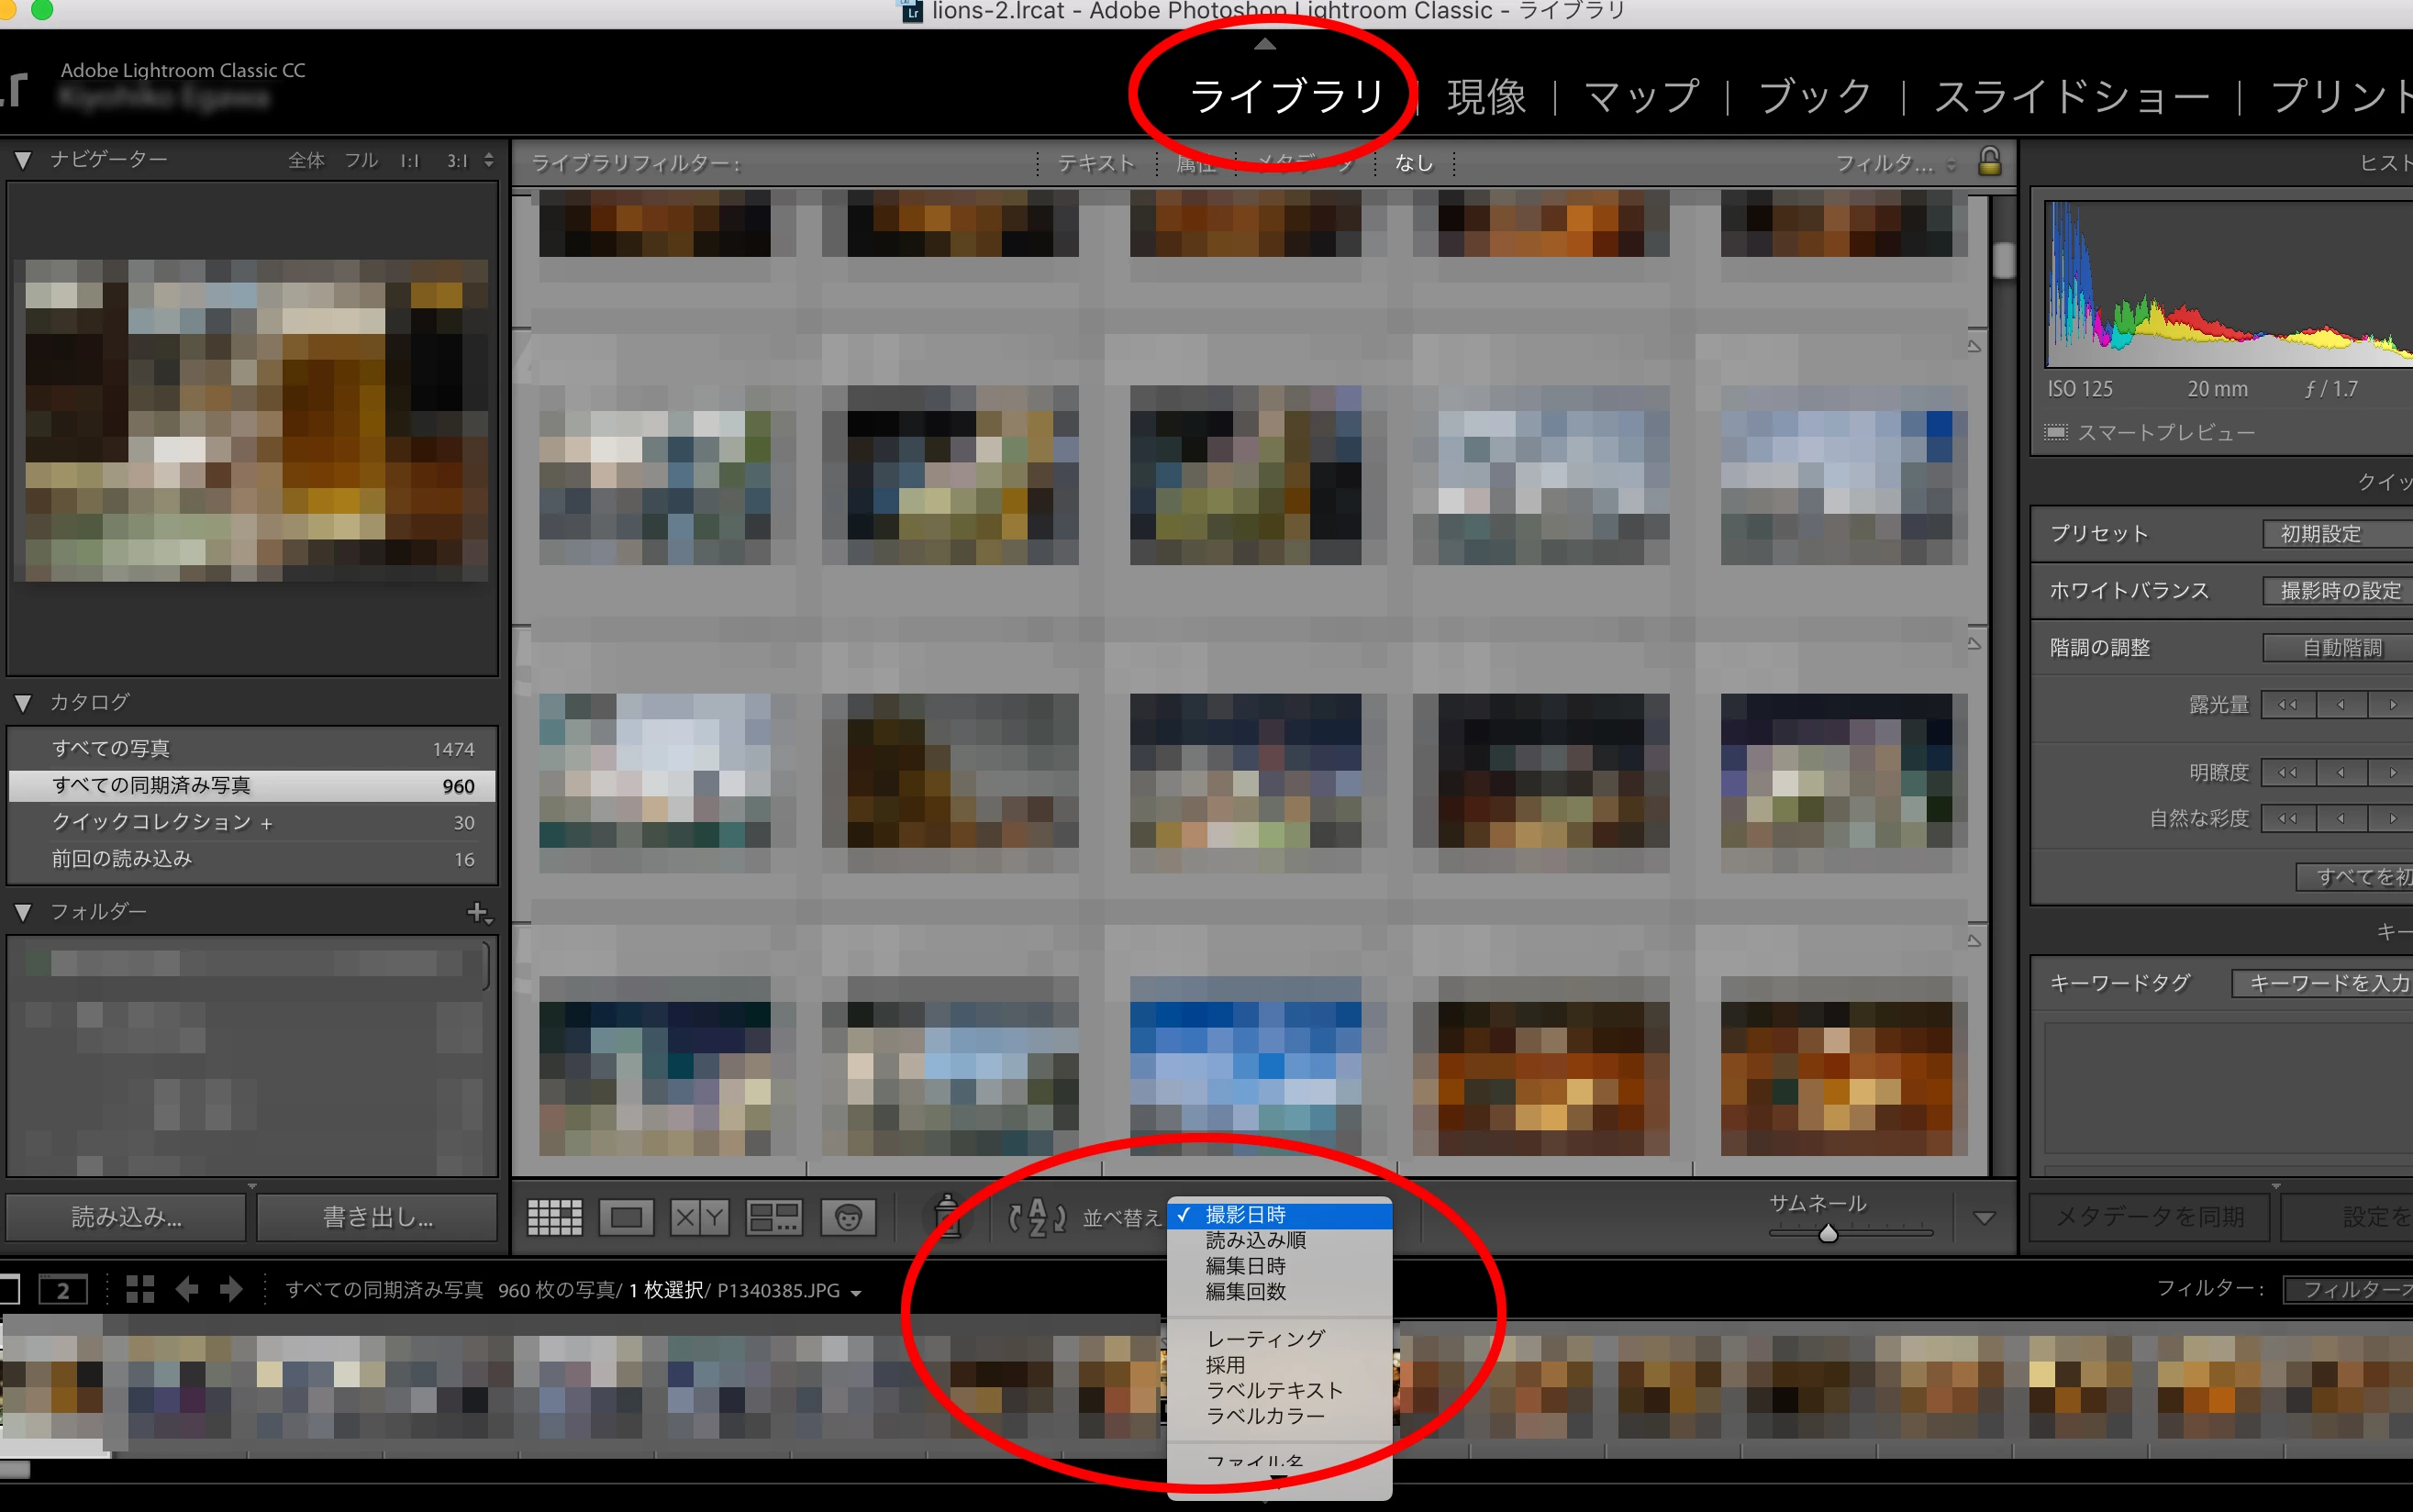Click the 書き出し export button
This screenshot has height=1512, width=2413.
pos(377,1217)
